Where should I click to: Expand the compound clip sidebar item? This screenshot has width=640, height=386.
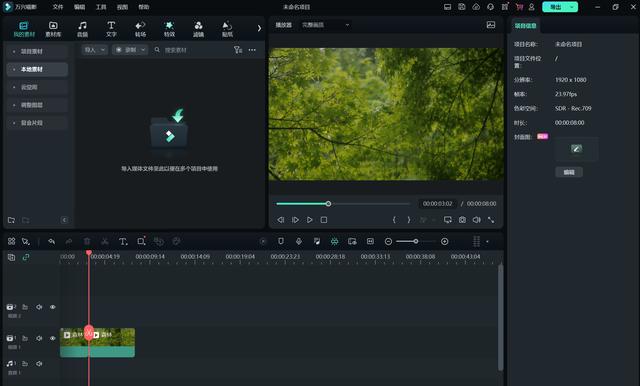pyautogui.click(x=37, y=123)
